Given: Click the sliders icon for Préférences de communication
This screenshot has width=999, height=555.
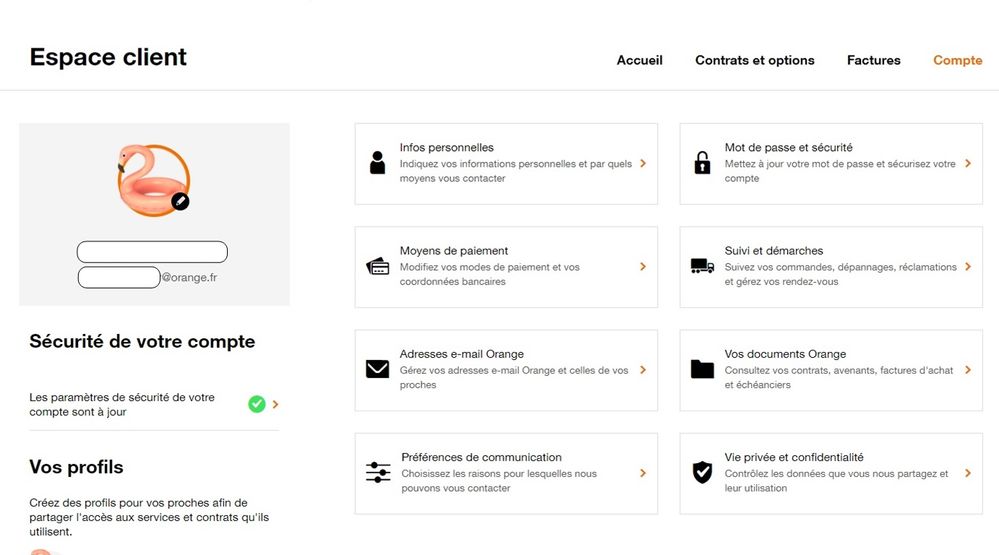Looking at the screenshot, I should [x=378, y=473].
